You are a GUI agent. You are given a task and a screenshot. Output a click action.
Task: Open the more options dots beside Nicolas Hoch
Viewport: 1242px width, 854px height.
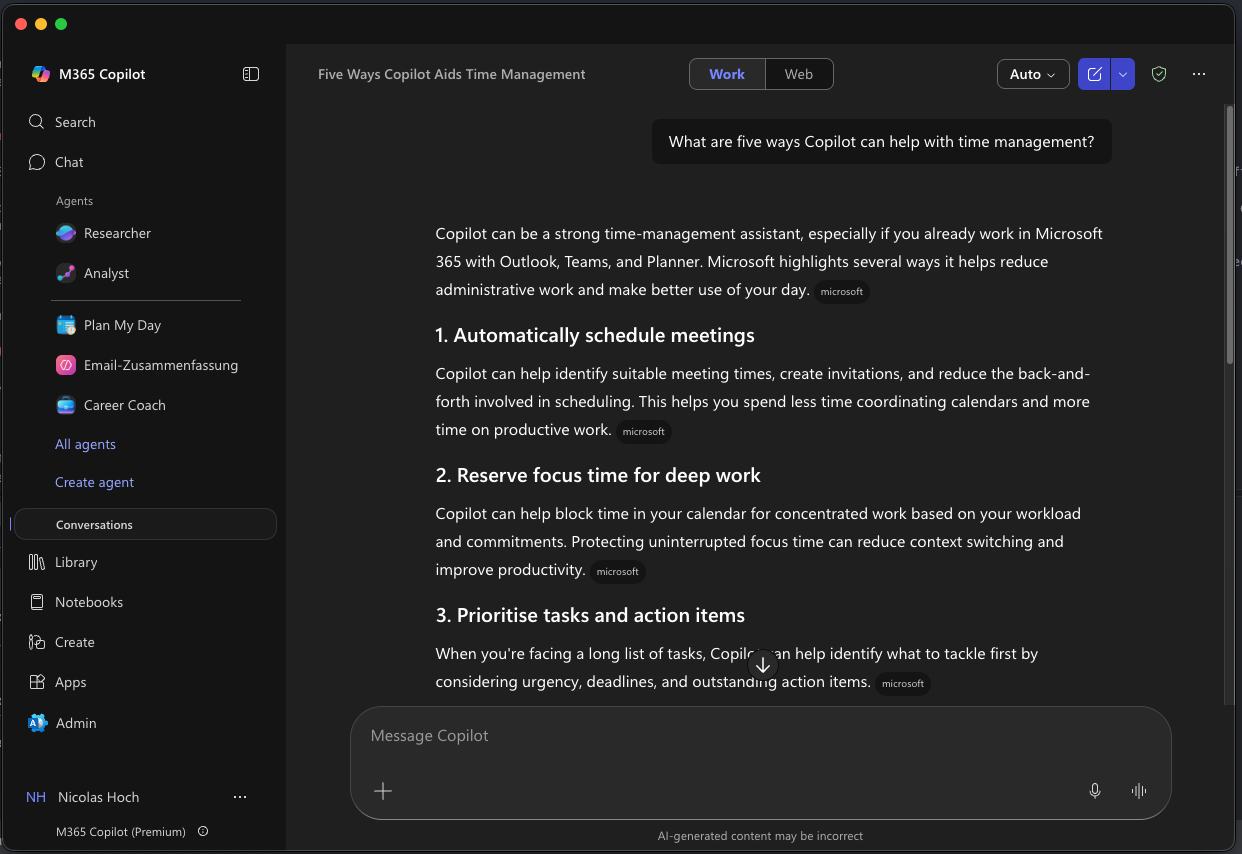click(240, 797)
